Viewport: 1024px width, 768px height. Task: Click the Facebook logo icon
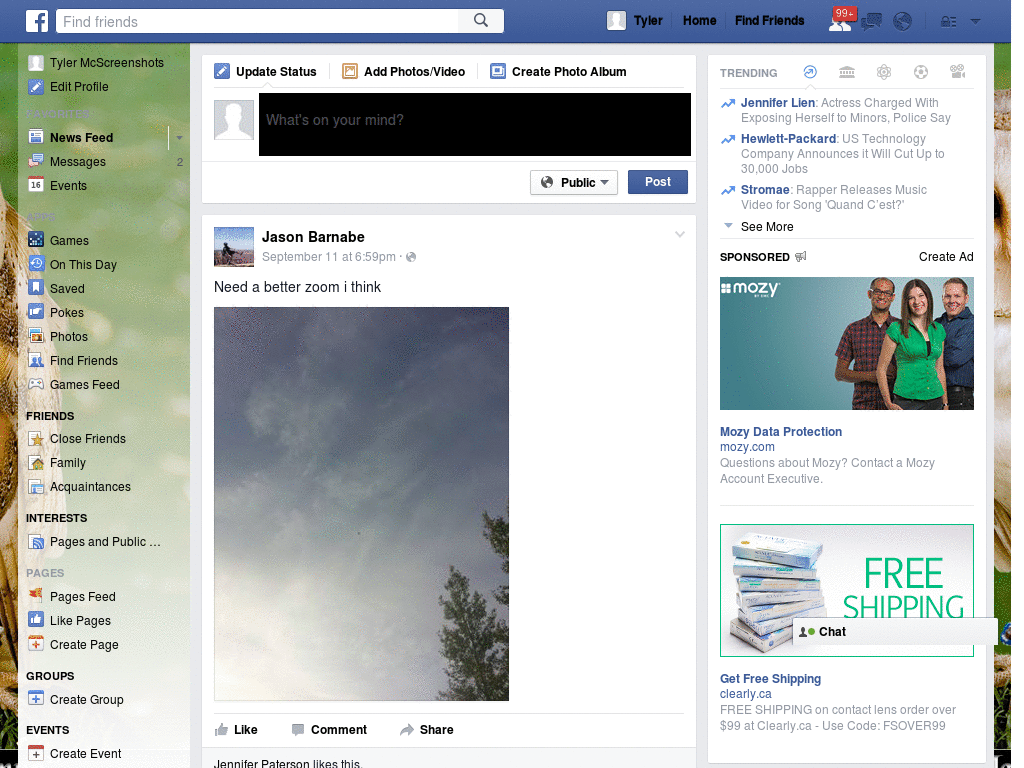[37, 21]
